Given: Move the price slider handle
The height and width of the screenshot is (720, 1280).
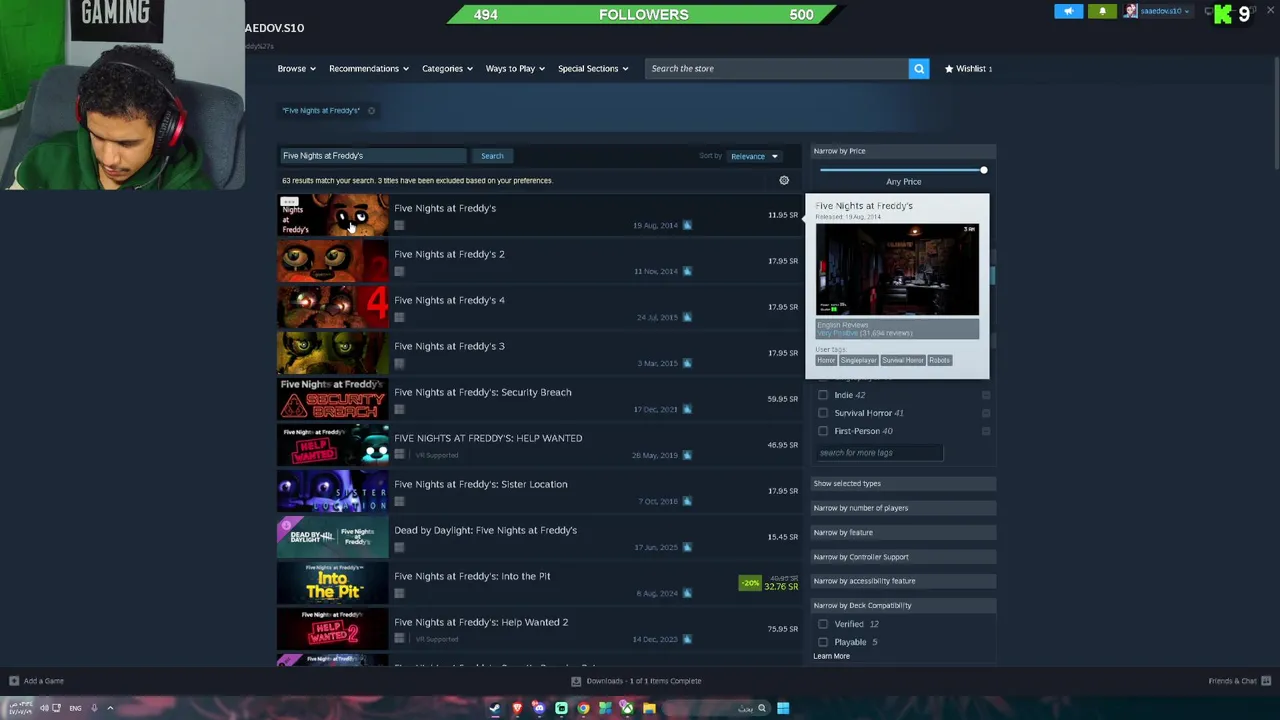Looking at the screenshot, I should coord(984,170).
